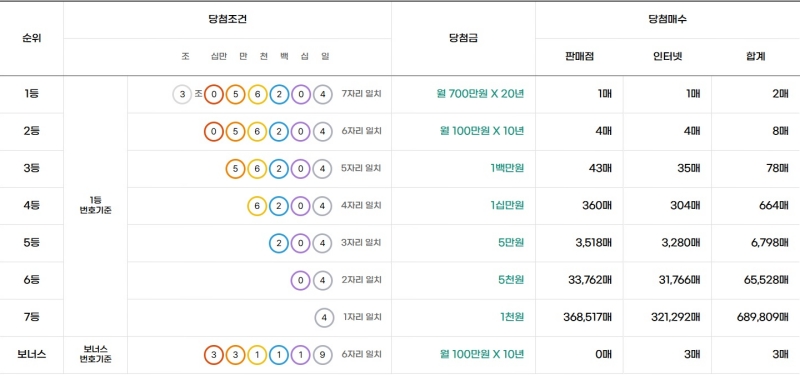Image resolution: width=800 pixels, height=375 pixels.
Task: Click the 당첨매수 column header
Action: [667, 20]
